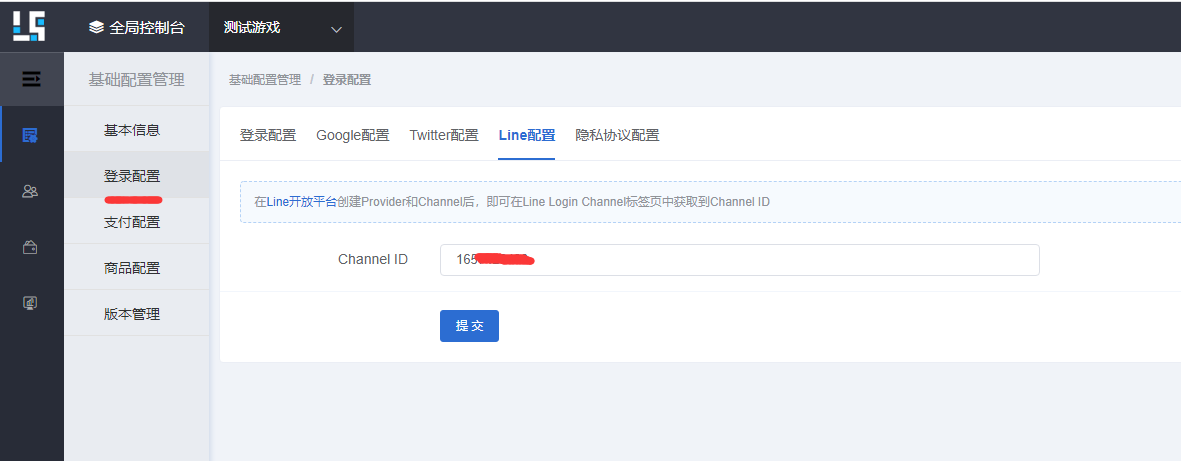Expand the 测试游戏 game dropdown
Image resolution: width=1181 pixels, height=461 pixels.
[282, 27]
